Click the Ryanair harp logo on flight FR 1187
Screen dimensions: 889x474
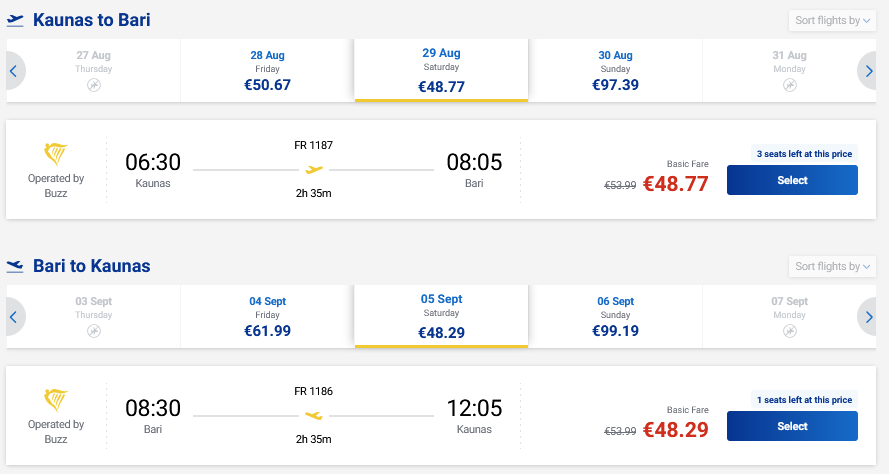56,154
